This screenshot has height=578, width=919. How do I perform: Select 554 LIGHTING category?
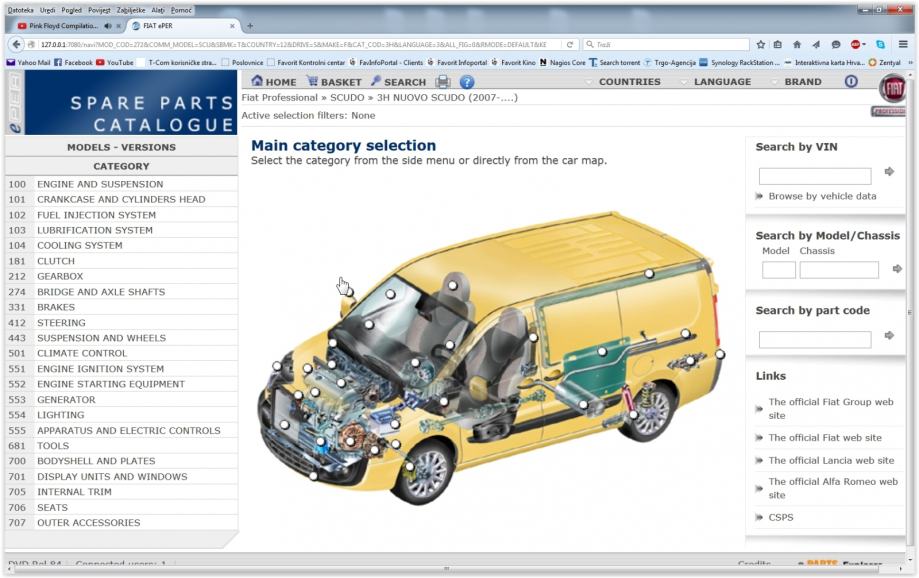coord(121,415)
